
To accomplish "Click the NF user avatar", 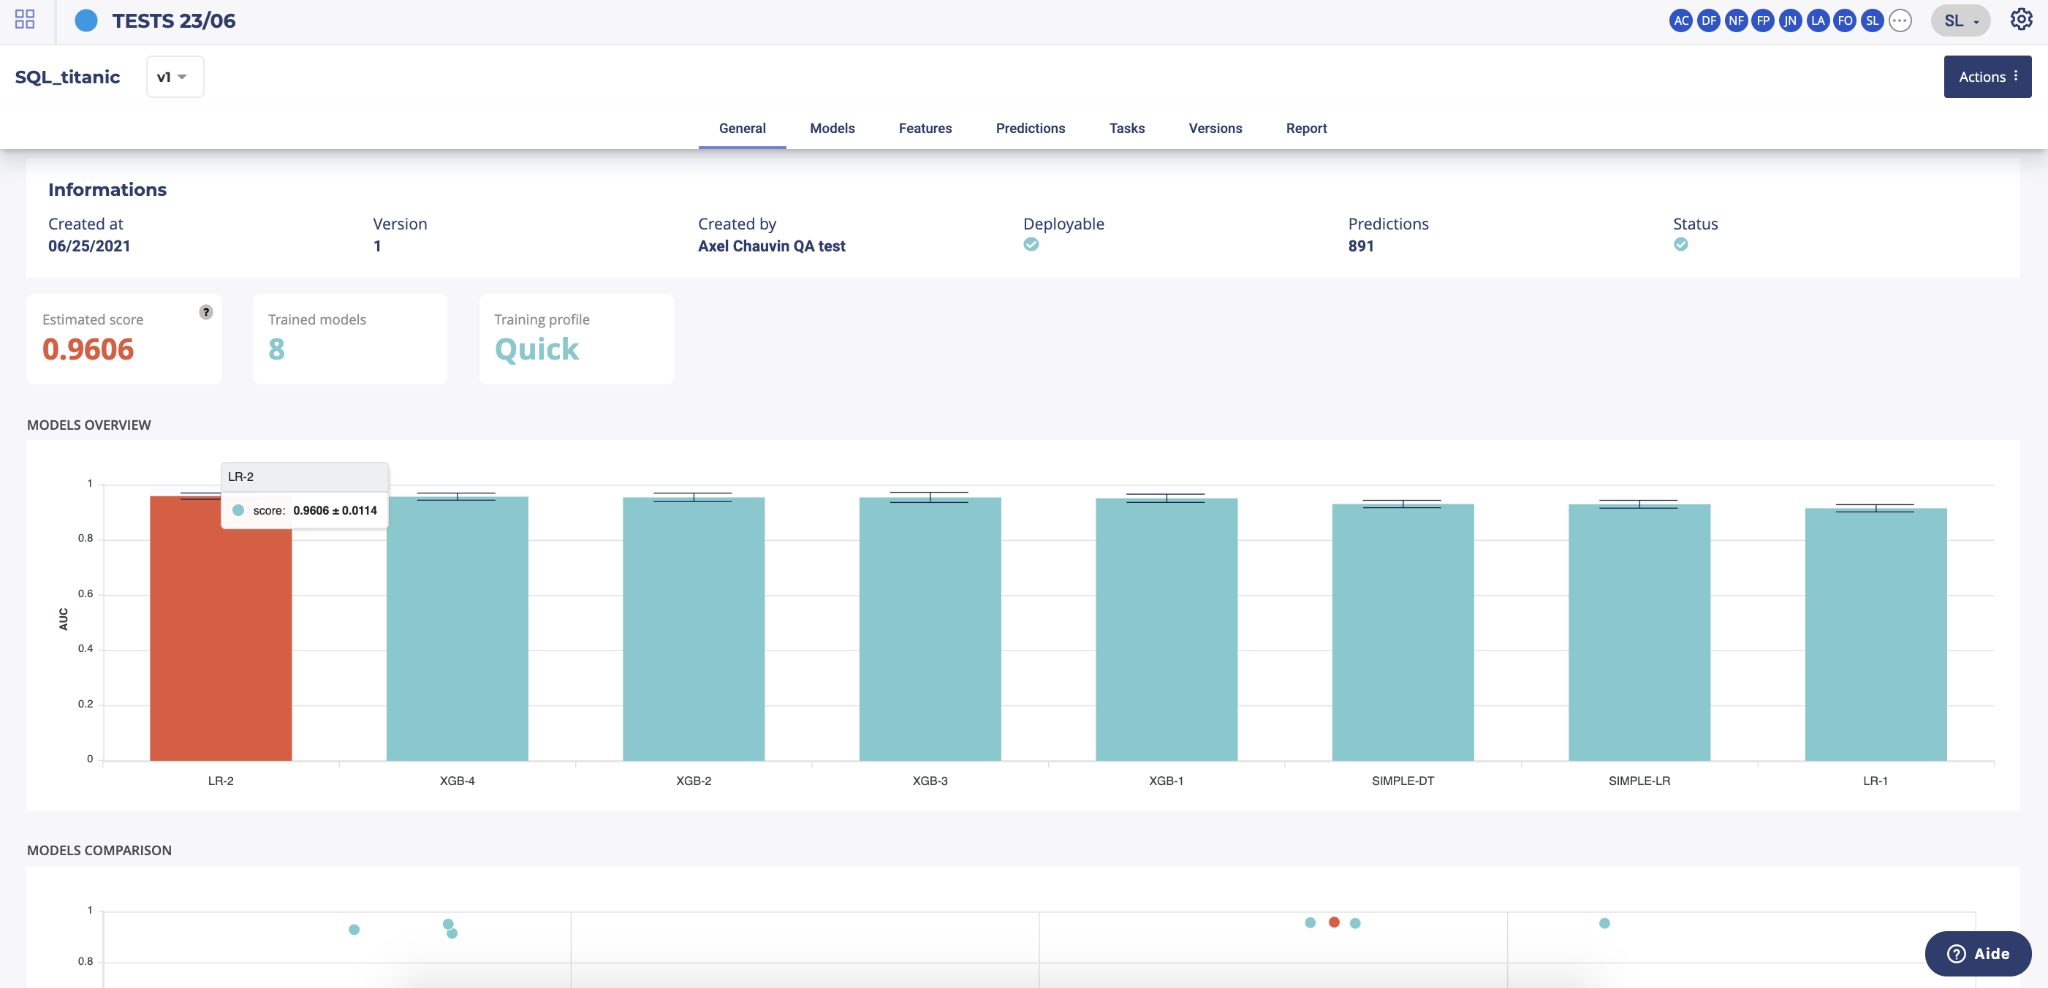I will (x=1736, y=21).
